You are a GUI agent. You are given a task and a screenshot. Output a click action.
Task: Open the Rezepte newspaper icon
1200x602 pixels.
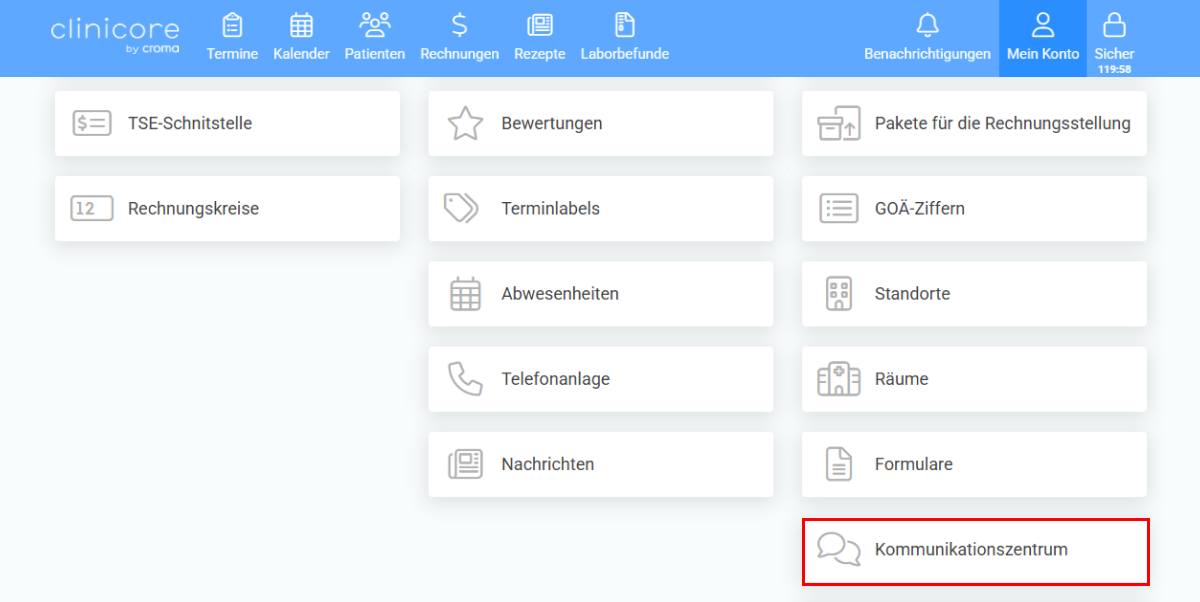[x=540, y=25]
